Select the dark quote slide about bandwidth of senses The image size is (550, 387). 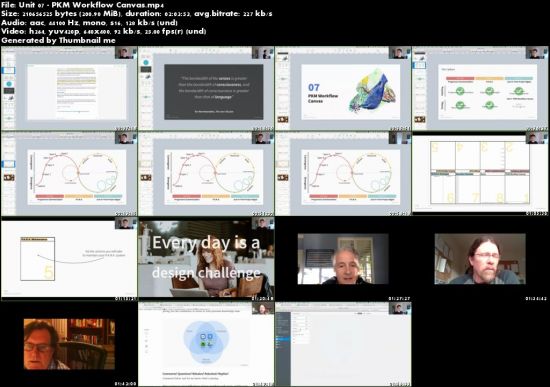coord(206,88)
